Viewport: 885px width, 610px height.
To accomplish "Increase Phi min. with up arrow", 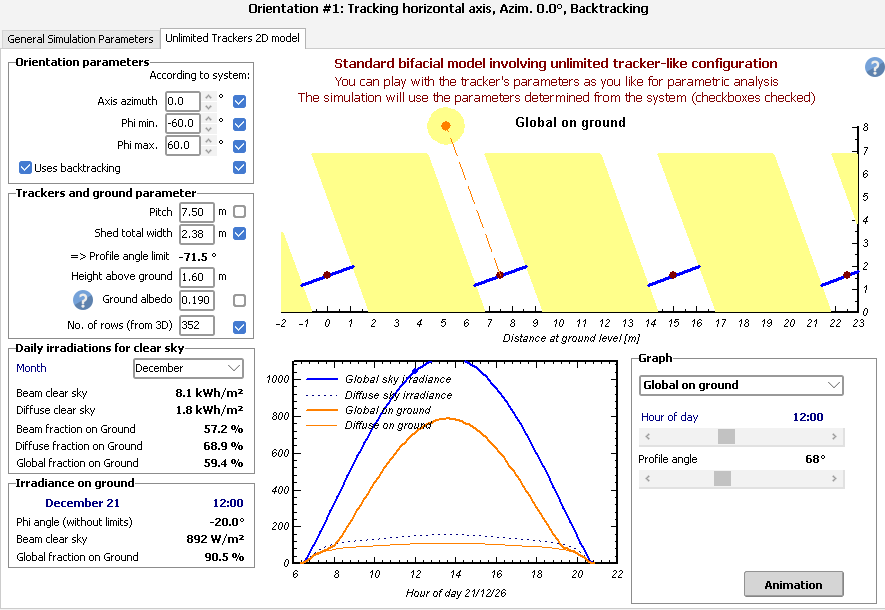I will [x=208, y=119].
